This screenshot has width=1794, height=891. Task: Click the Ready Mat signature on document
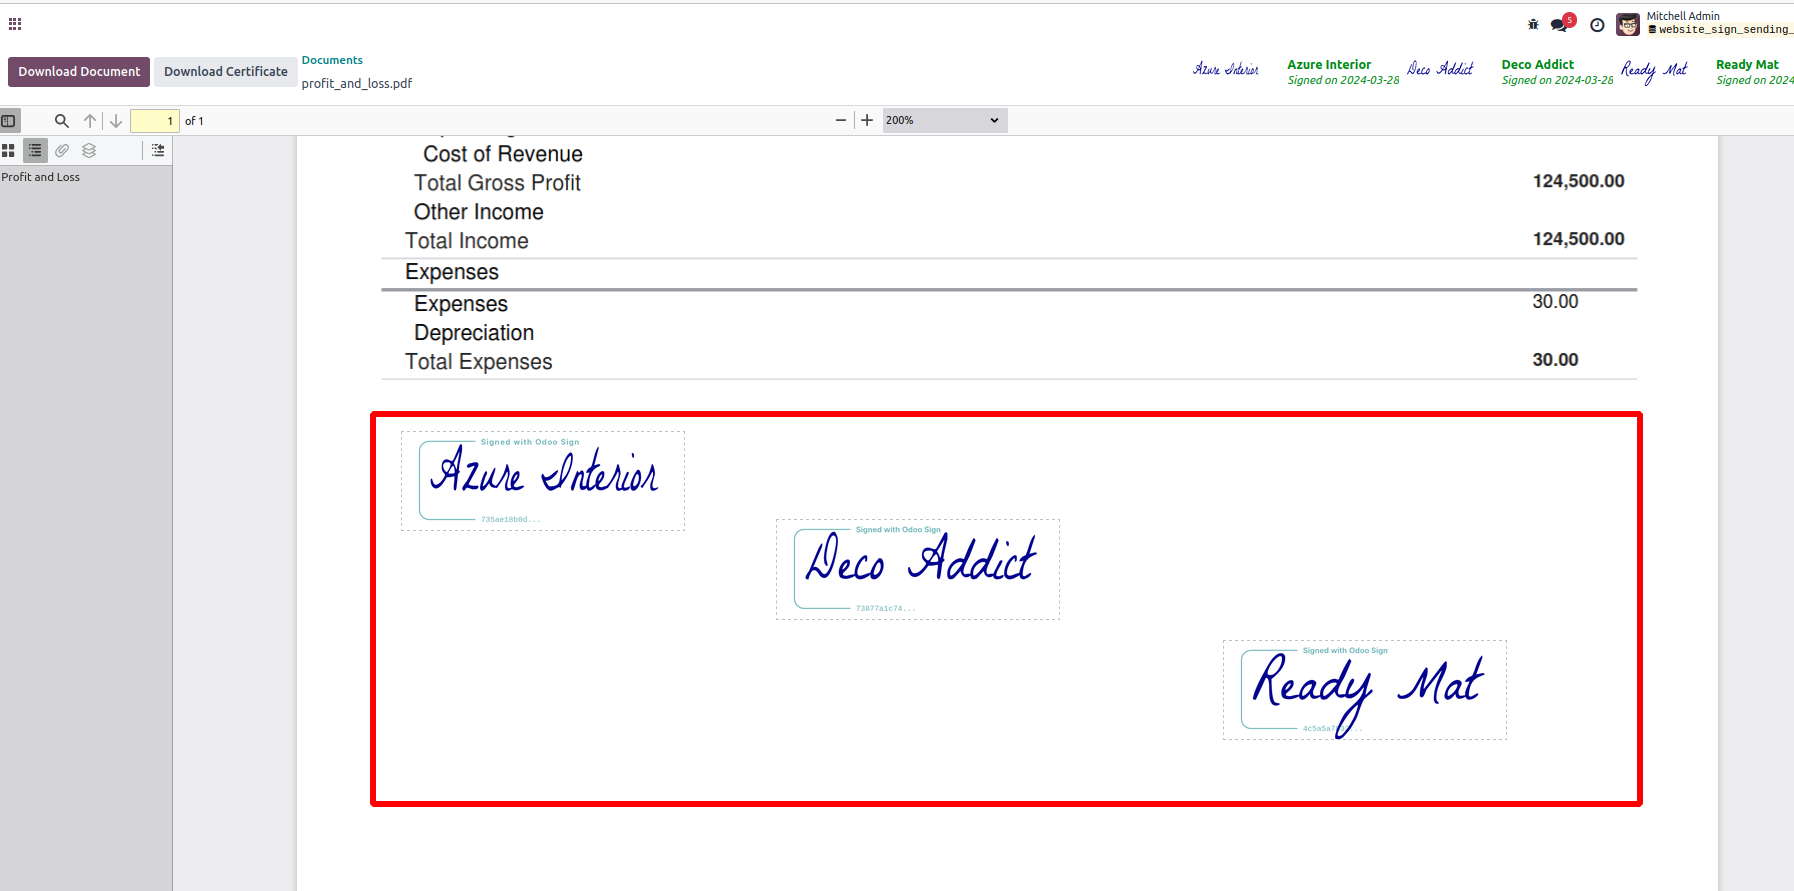[1365, 690]
